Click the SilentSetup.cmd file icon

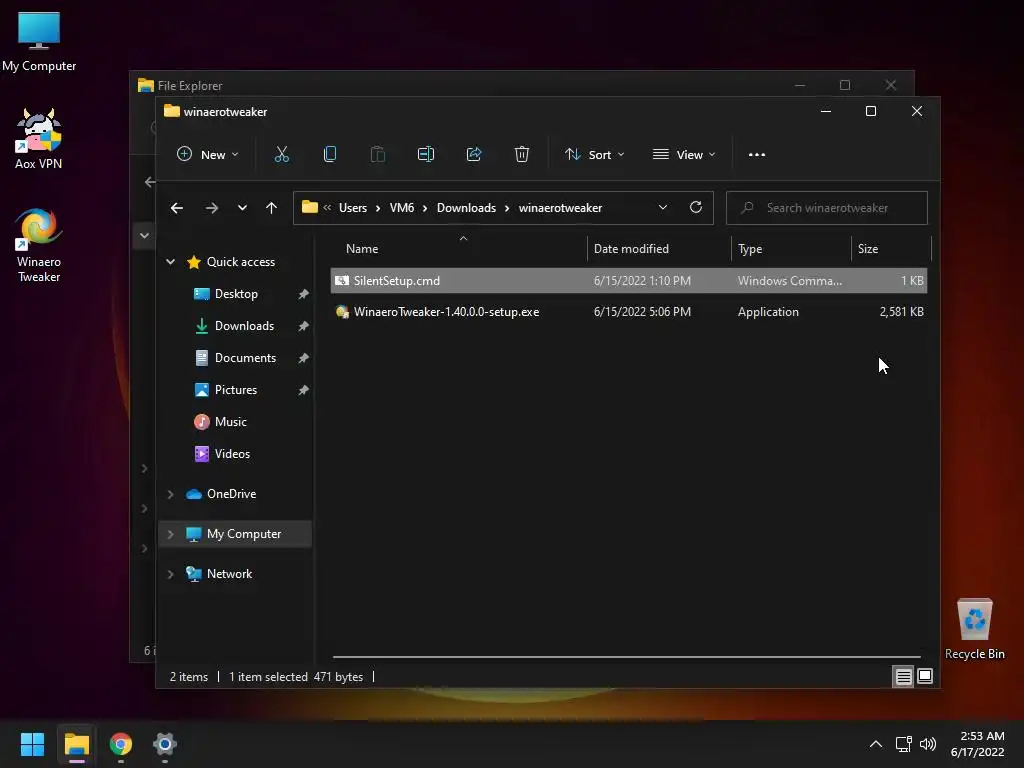tap(342, 281)
